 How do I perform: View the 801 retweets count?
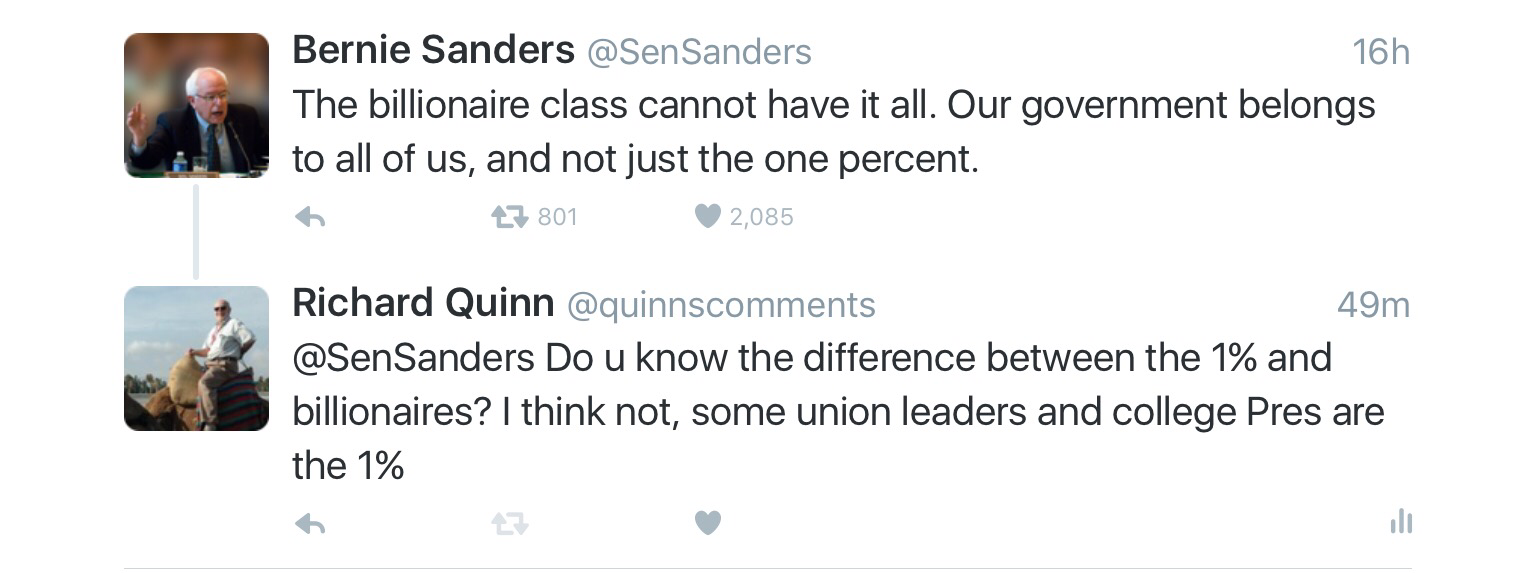point(557,217)
